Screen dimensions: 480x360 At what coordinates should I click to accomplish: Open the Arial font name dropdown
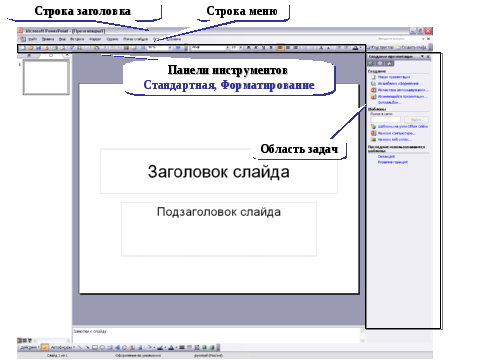(x=228, y=48)
